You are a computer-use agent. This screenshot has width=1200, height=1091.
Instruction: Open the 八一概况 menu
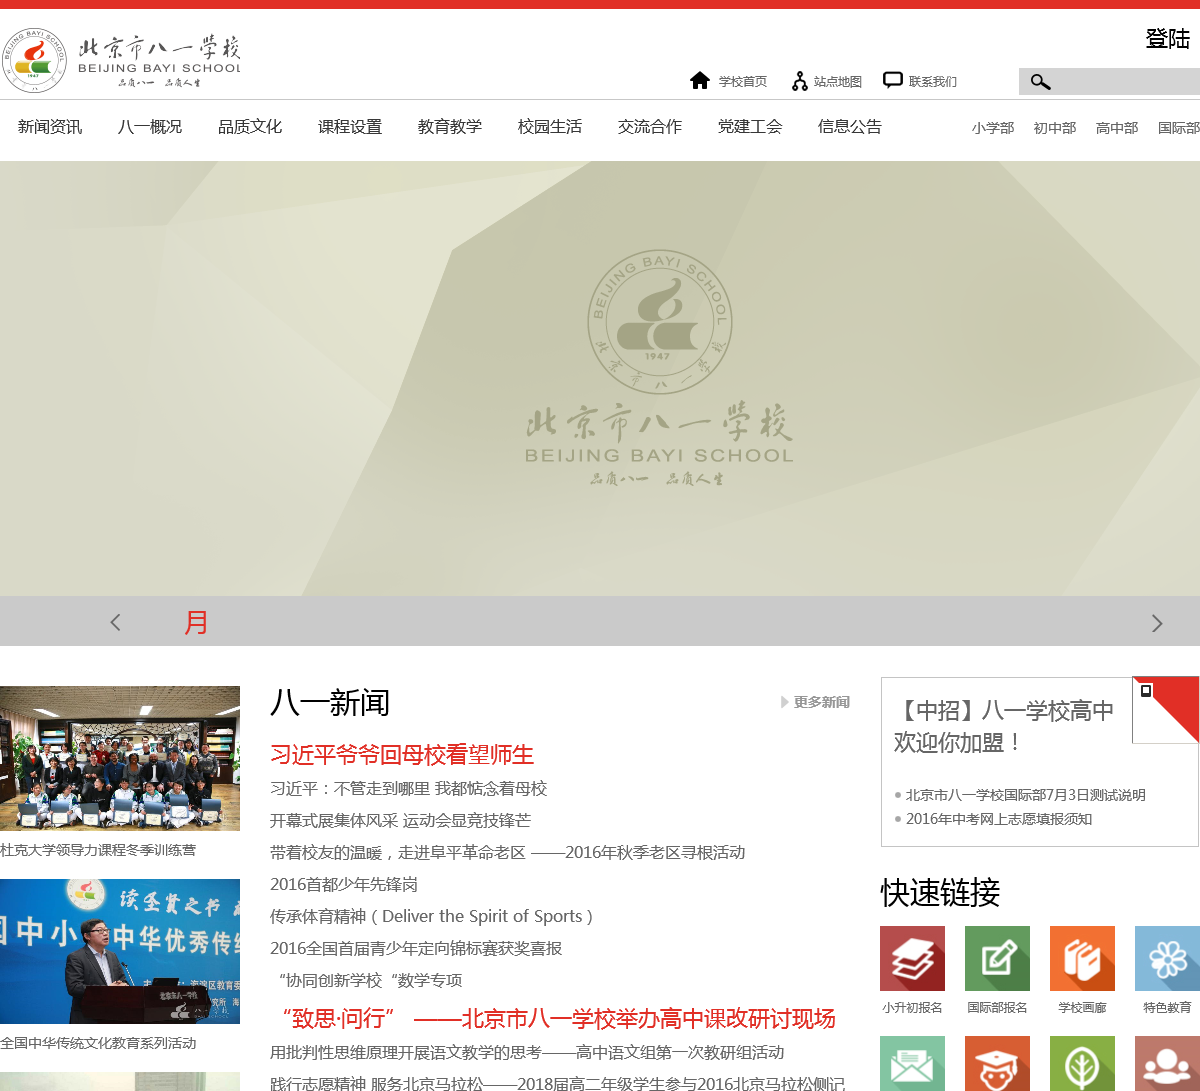click(150, 127)
